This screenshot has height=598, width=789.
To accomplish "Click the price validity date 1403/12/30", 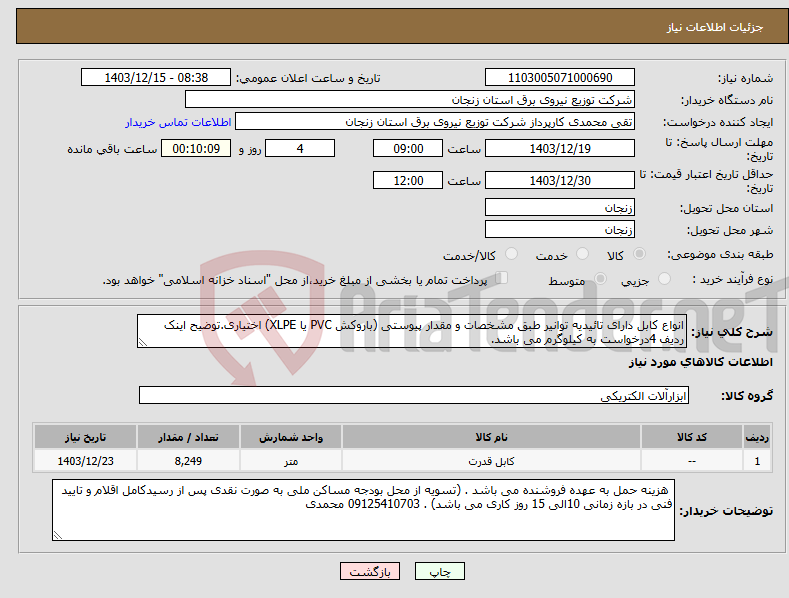I will click(x=560, y=180).
